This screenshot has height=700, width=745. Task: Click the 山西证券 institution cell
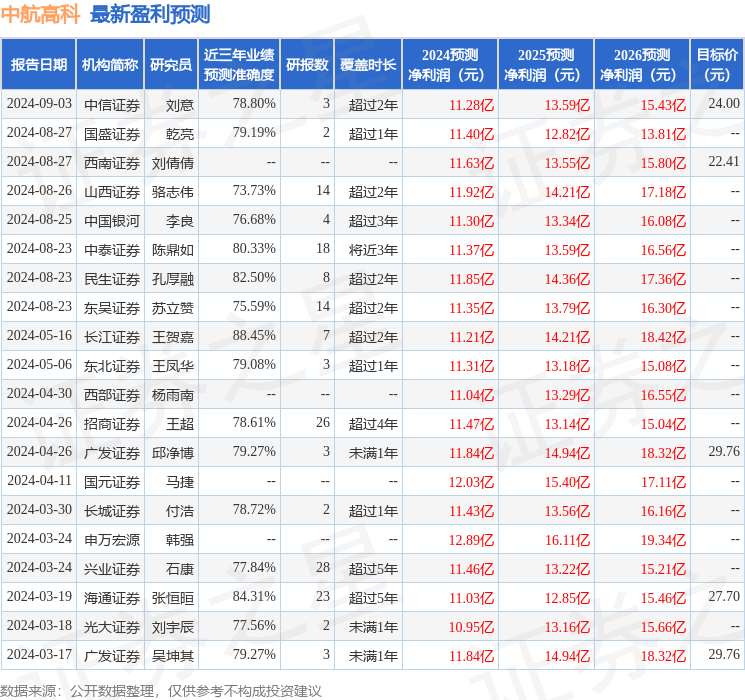point(112,192)
